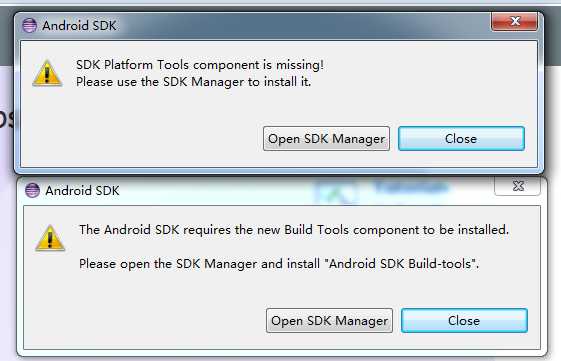
Task: Click the 'SDK Platform Tools component is missing!' text
Action: coord(200,65)
